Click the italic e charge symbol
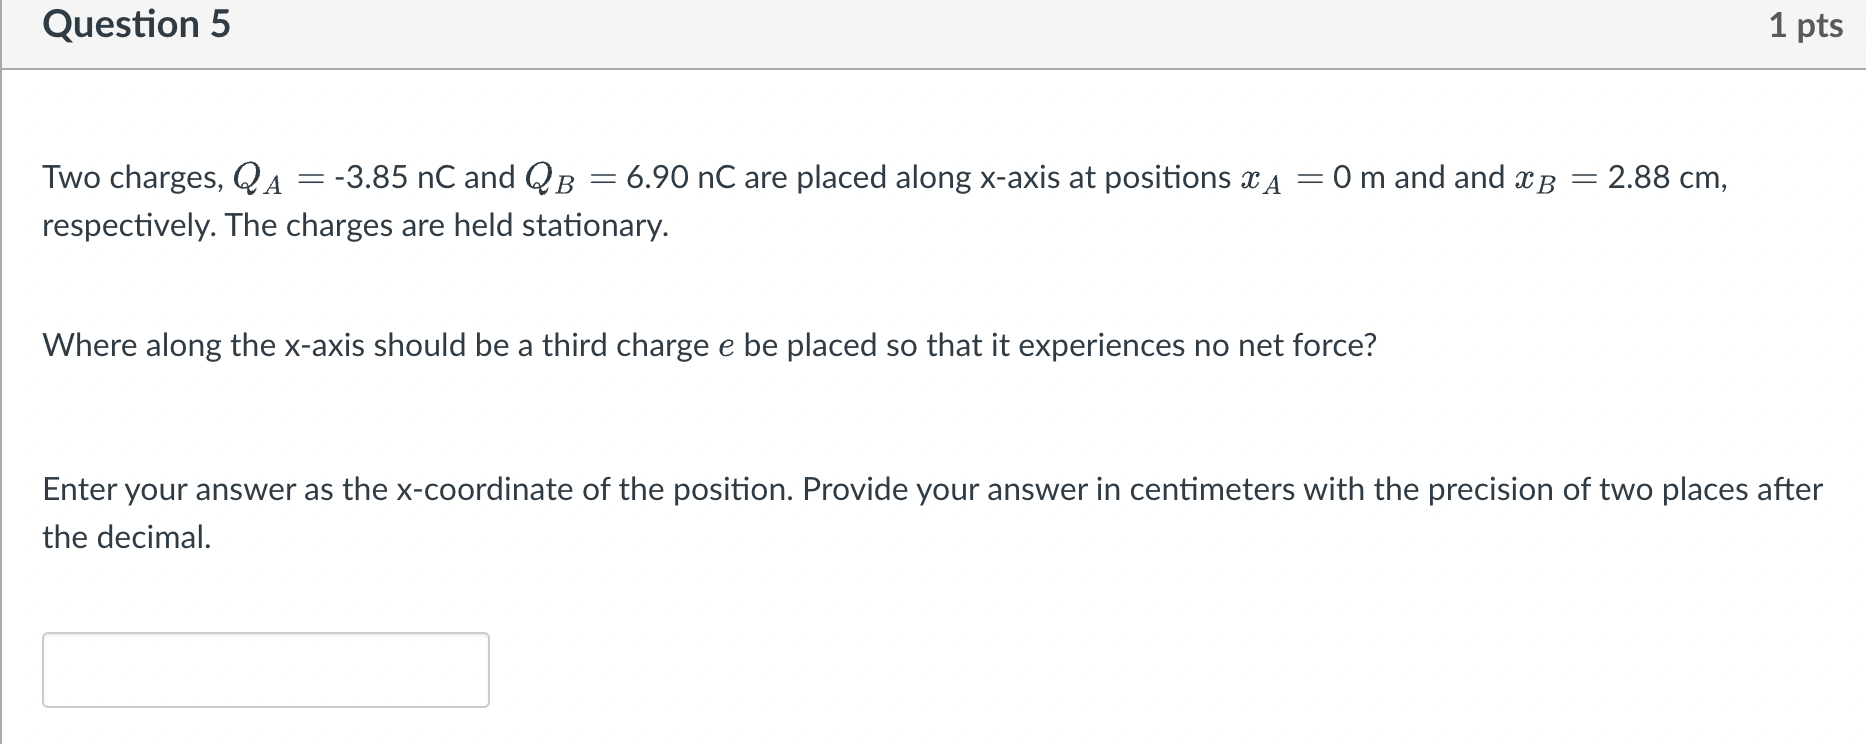Viewport: 1866px width, 744px height. pyautogui.click(x=726, y=346)
